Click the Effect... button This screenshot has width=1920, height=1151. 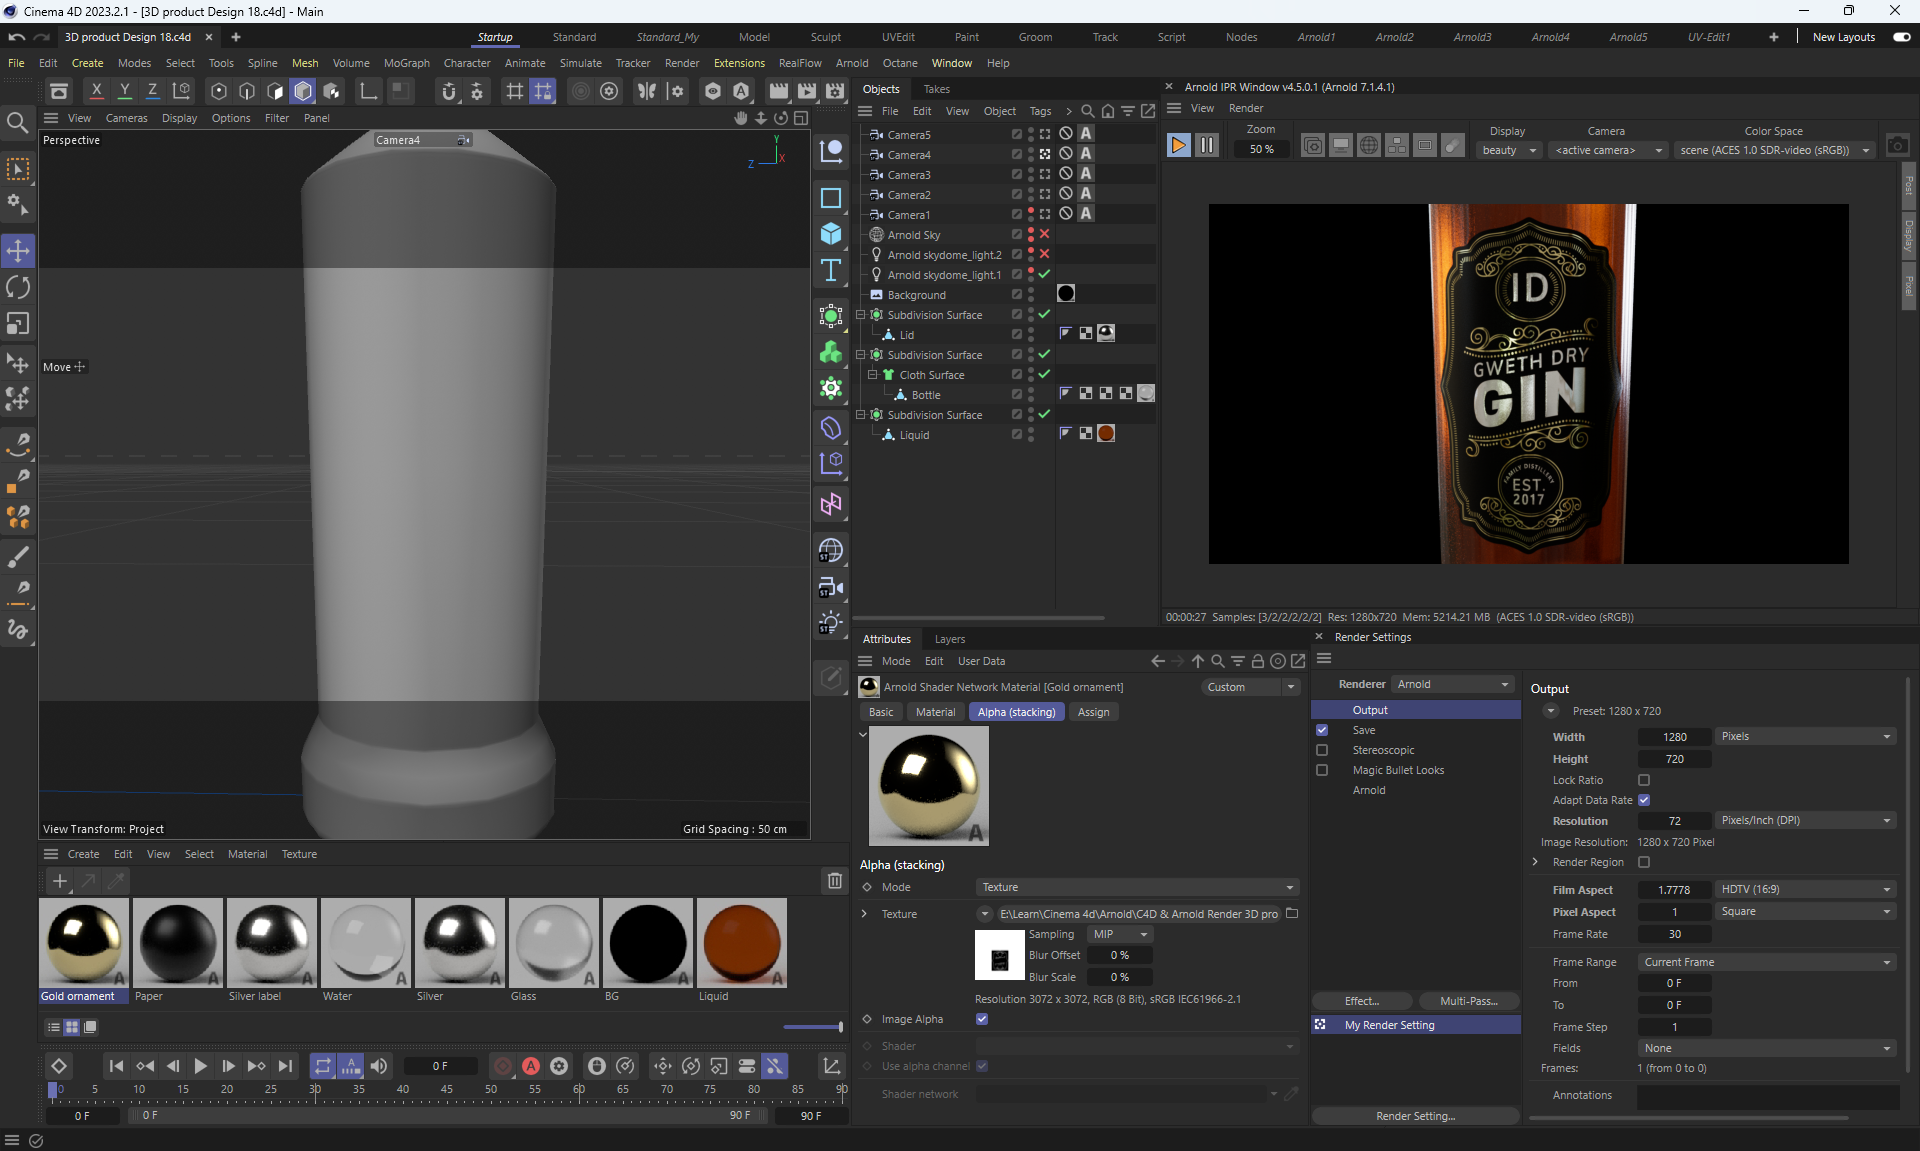pos(1361,1001)
